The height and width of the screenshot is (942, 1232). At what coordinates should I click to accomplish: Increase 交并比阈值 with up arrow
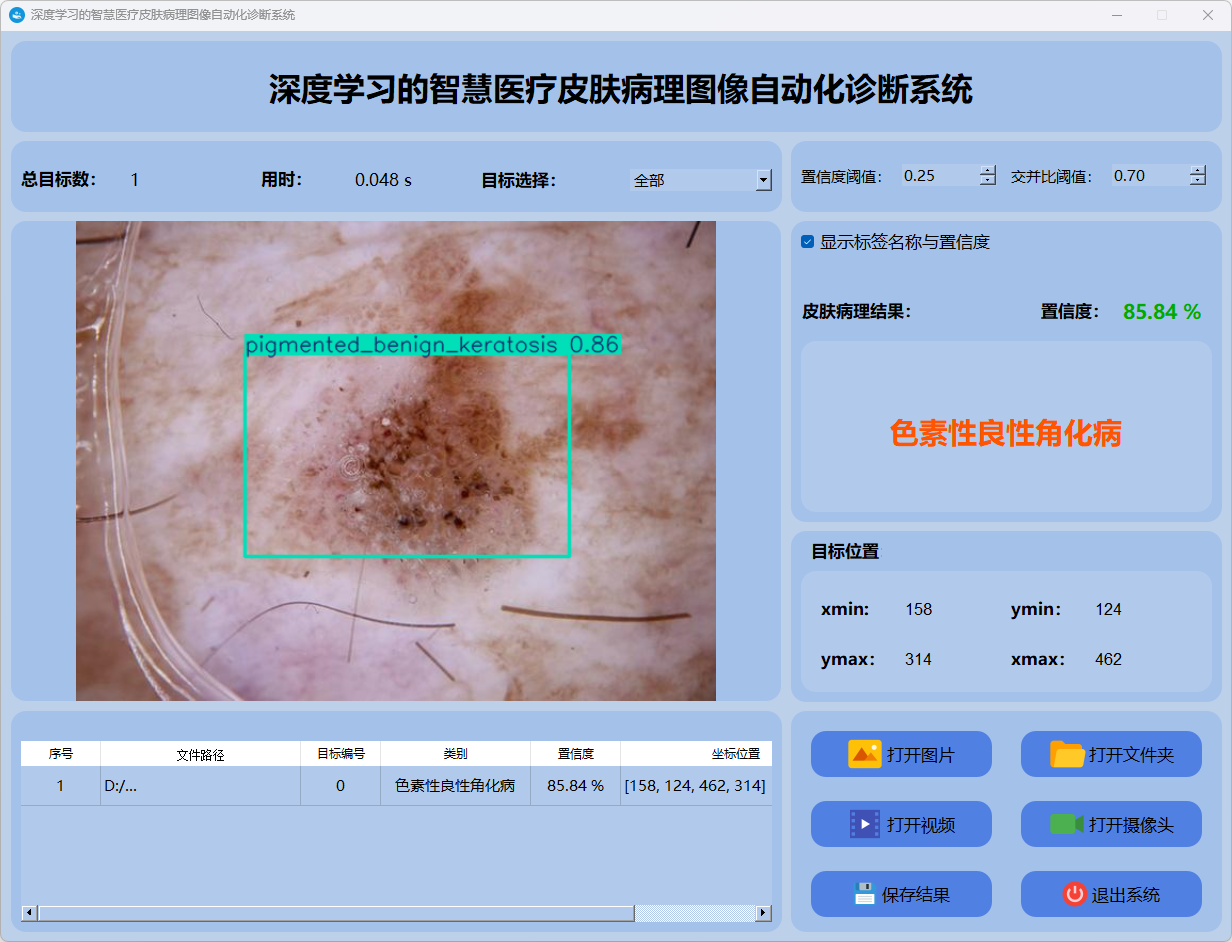[1198, 170]
